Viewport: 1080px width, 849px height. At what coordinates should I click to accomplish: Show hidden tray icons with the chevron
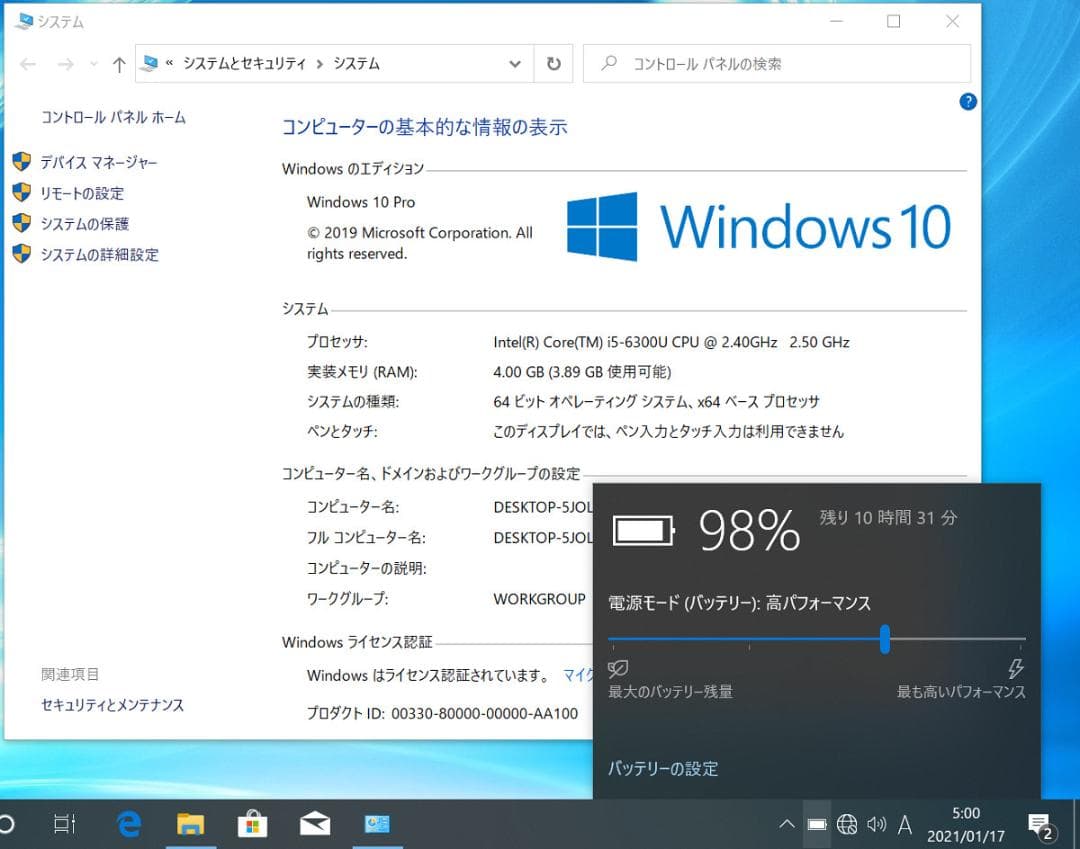(787, 824)
